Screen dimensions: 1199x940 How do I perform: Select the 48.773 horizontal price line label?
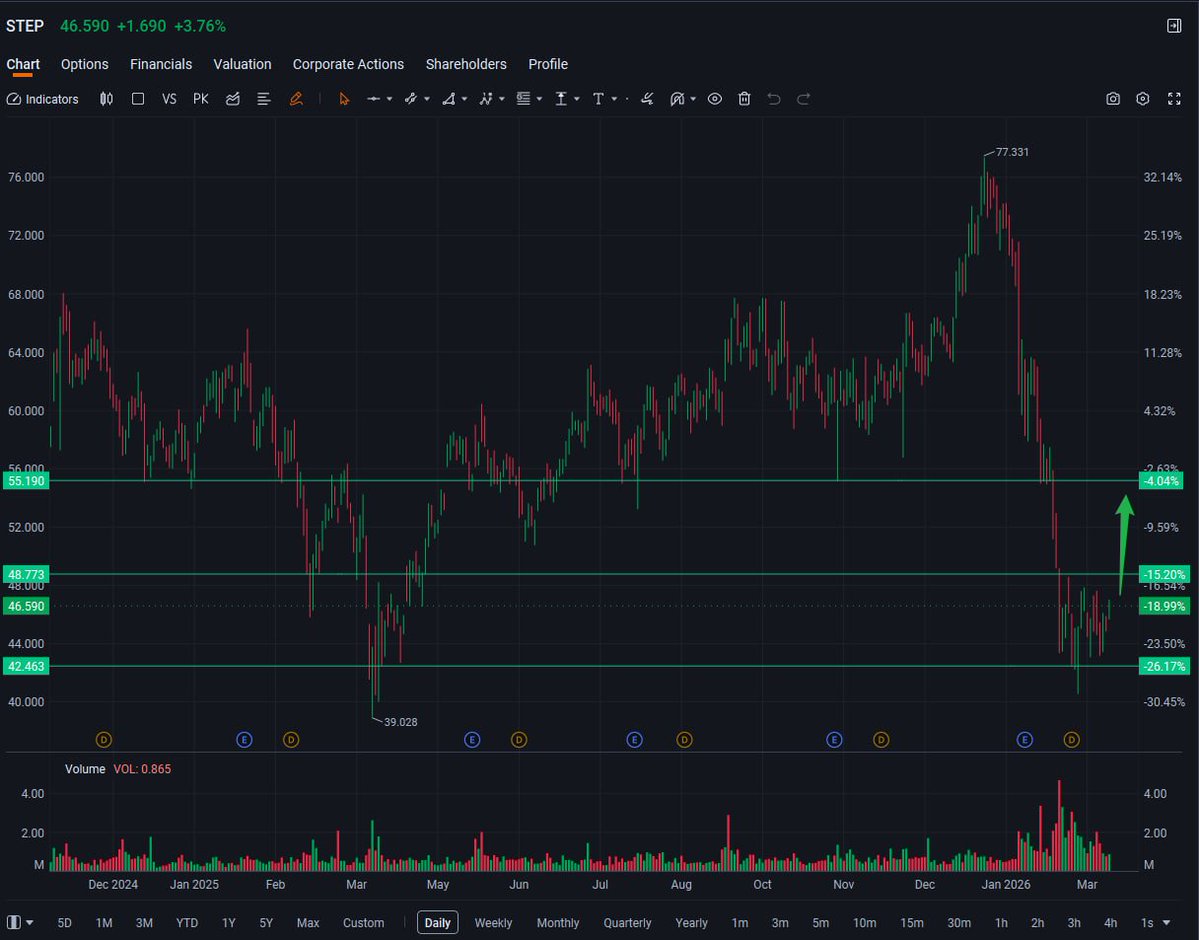pos(26,574)
